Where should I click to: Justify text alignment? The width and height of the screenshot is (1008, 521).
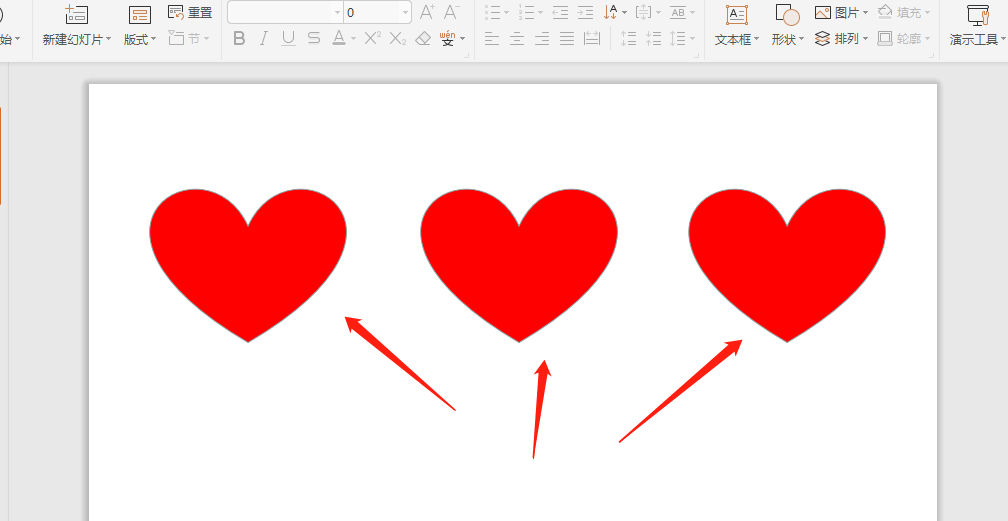click(x=566, y=39)
